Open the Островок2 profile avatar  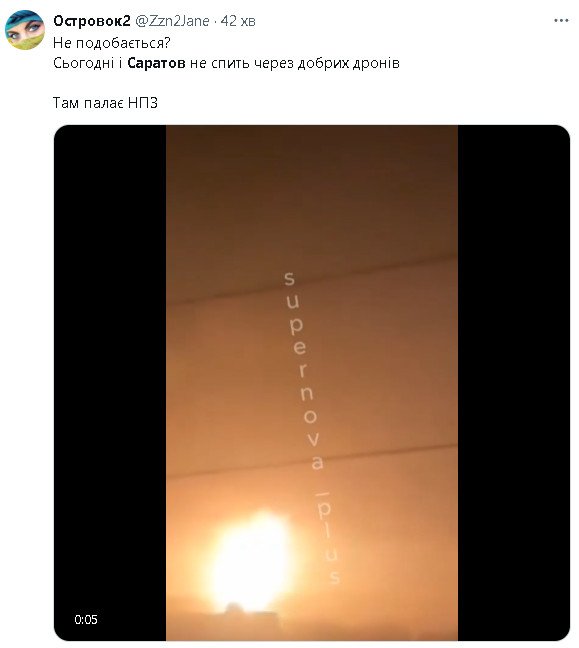pos(24,30)
